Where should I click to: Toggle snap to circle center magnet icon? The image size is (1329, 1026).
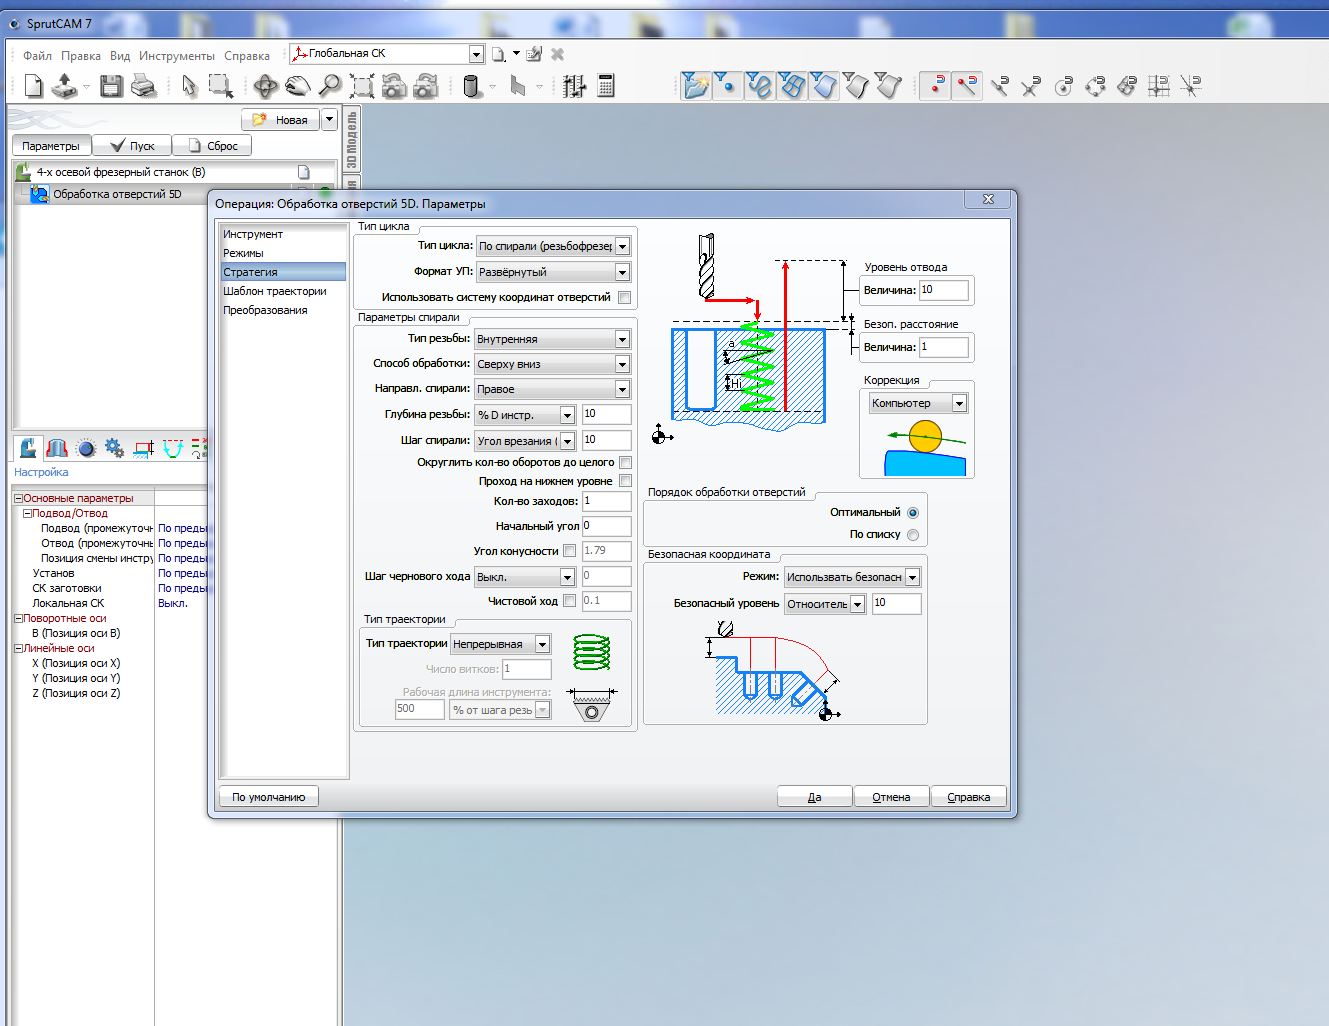(1063, 87)
